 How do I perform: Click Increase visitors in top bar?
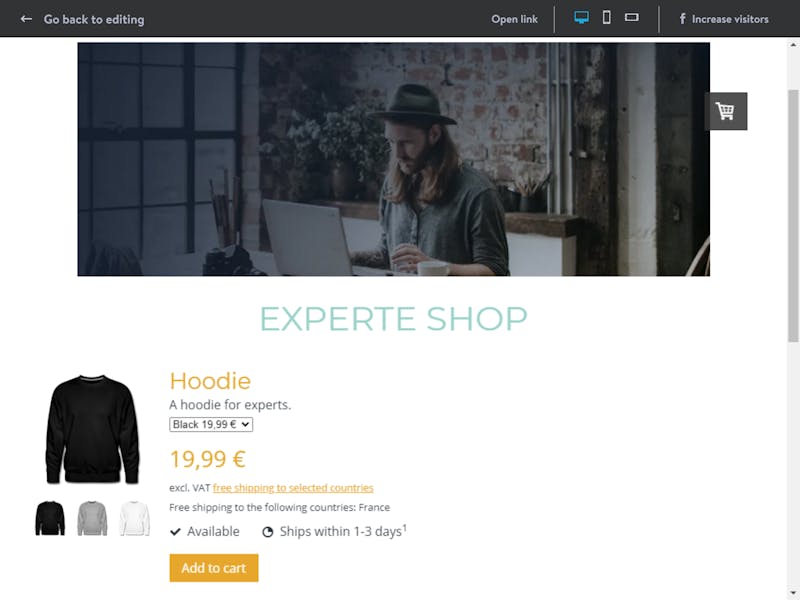tap(730, 19)
